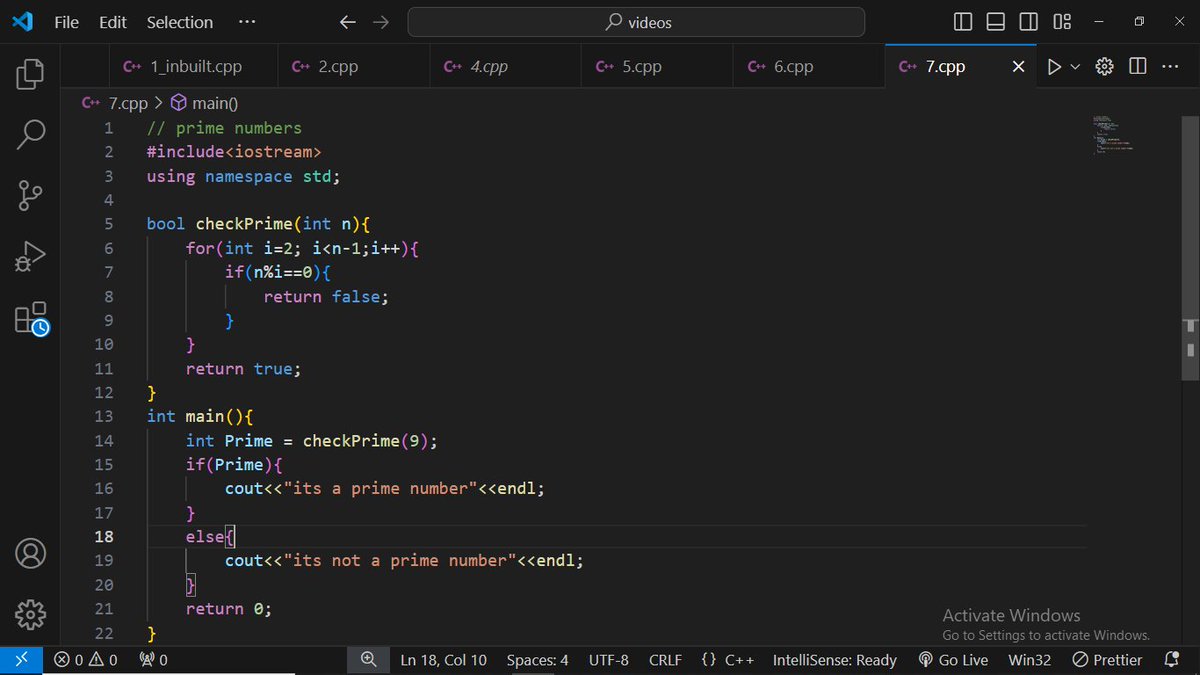This screenshot has width=1200, height=675.
Task: Click the Prettier status item
Action: click(1107, 660)
